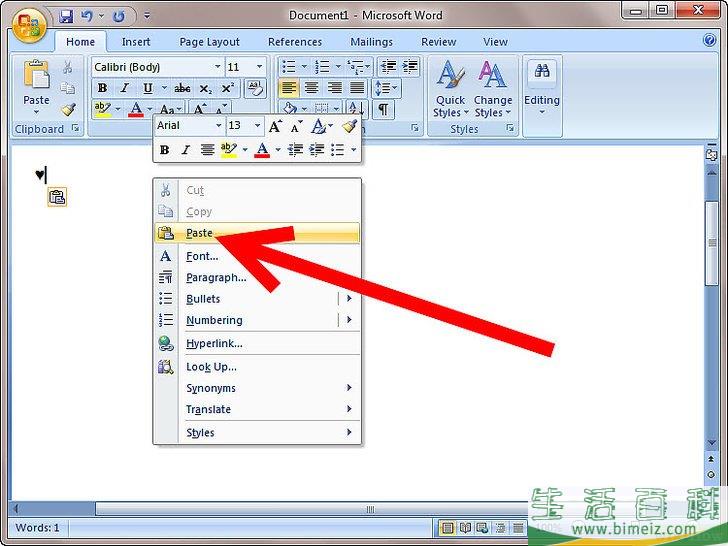Click the ribbon Cut scissors icon
728x546 pixels.
point(68,67)
